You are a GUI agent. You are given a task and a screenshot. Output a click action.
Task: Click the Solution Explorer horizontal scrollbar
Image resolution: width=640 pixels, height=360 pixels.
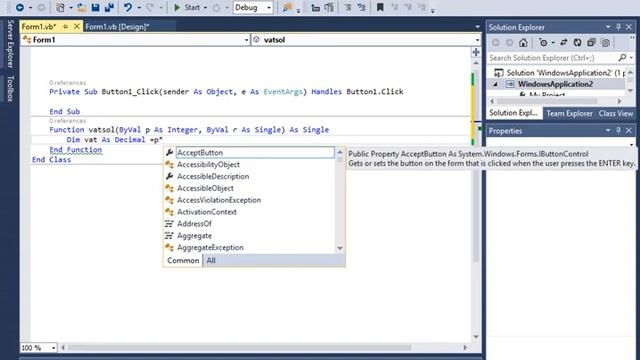[548, 101]
